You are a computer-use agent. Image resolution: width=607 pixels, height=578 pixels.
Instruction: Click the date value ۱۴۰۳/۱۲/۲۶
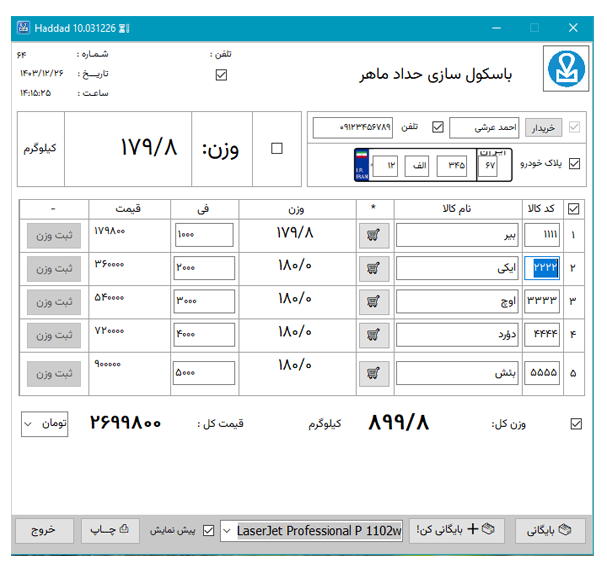42,73
